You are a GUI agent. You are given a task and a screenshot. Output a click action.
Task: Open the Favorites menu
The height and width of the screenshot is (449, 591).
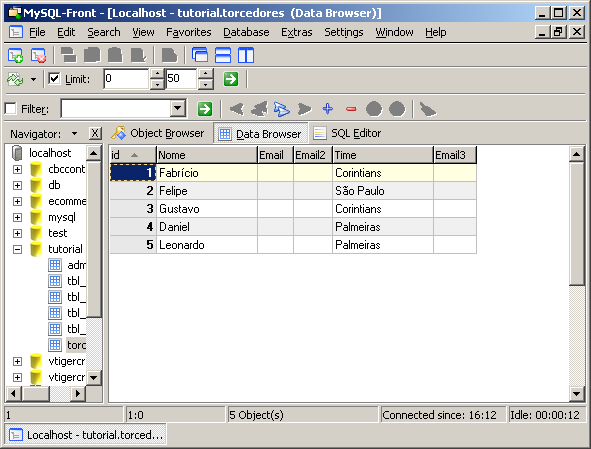click(188, 32)
